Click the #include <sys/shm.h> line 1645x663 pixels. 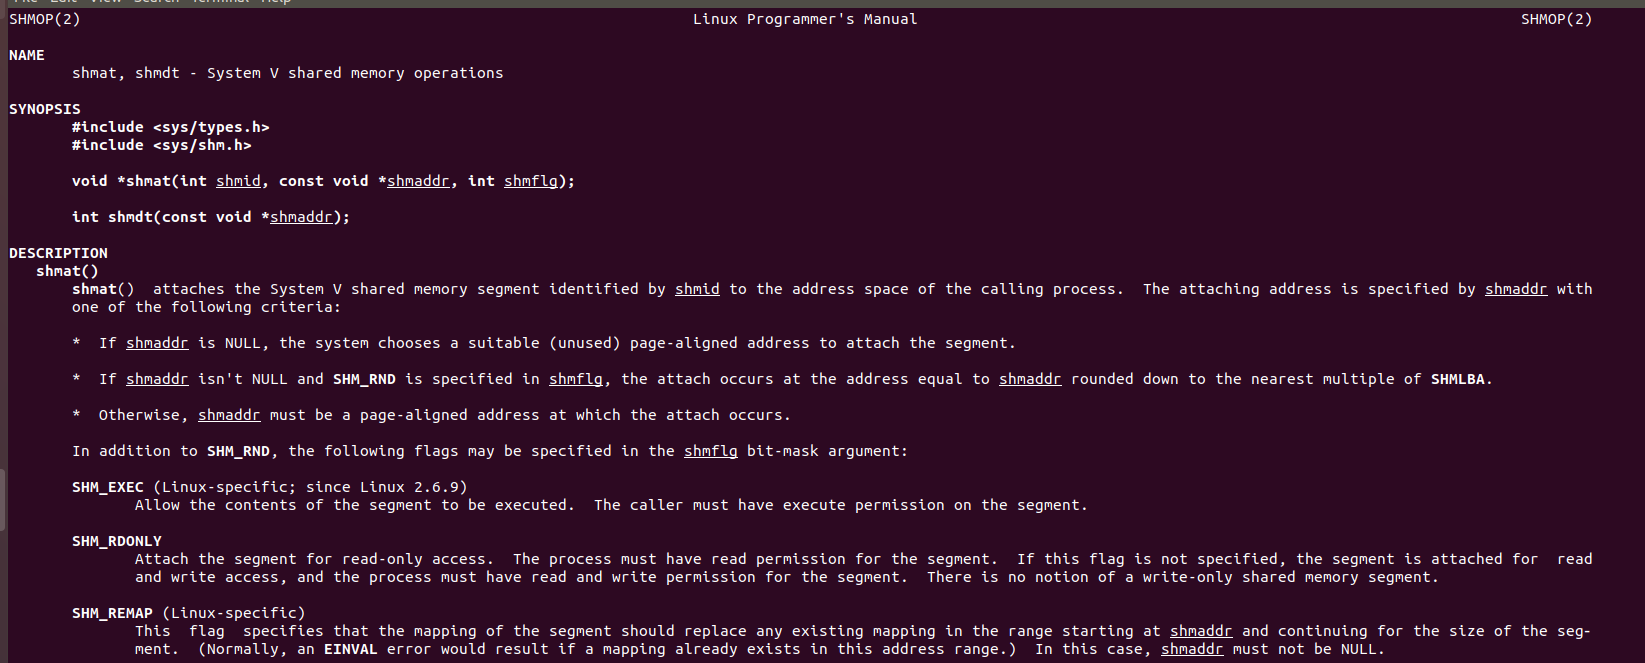click(x=162, y=145)
